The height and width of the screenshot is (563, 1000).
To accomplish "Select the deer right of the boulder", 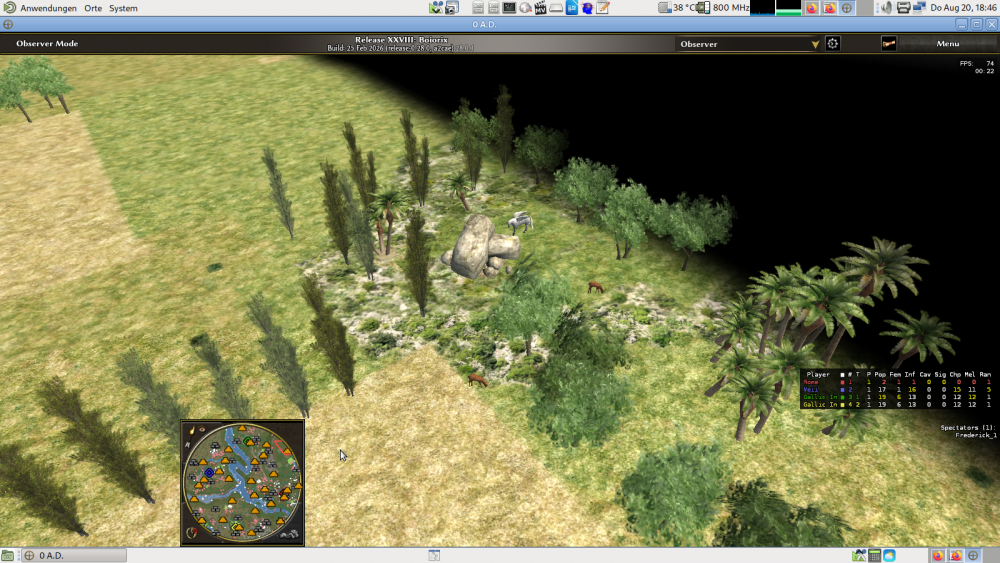I will coord(595,288).
